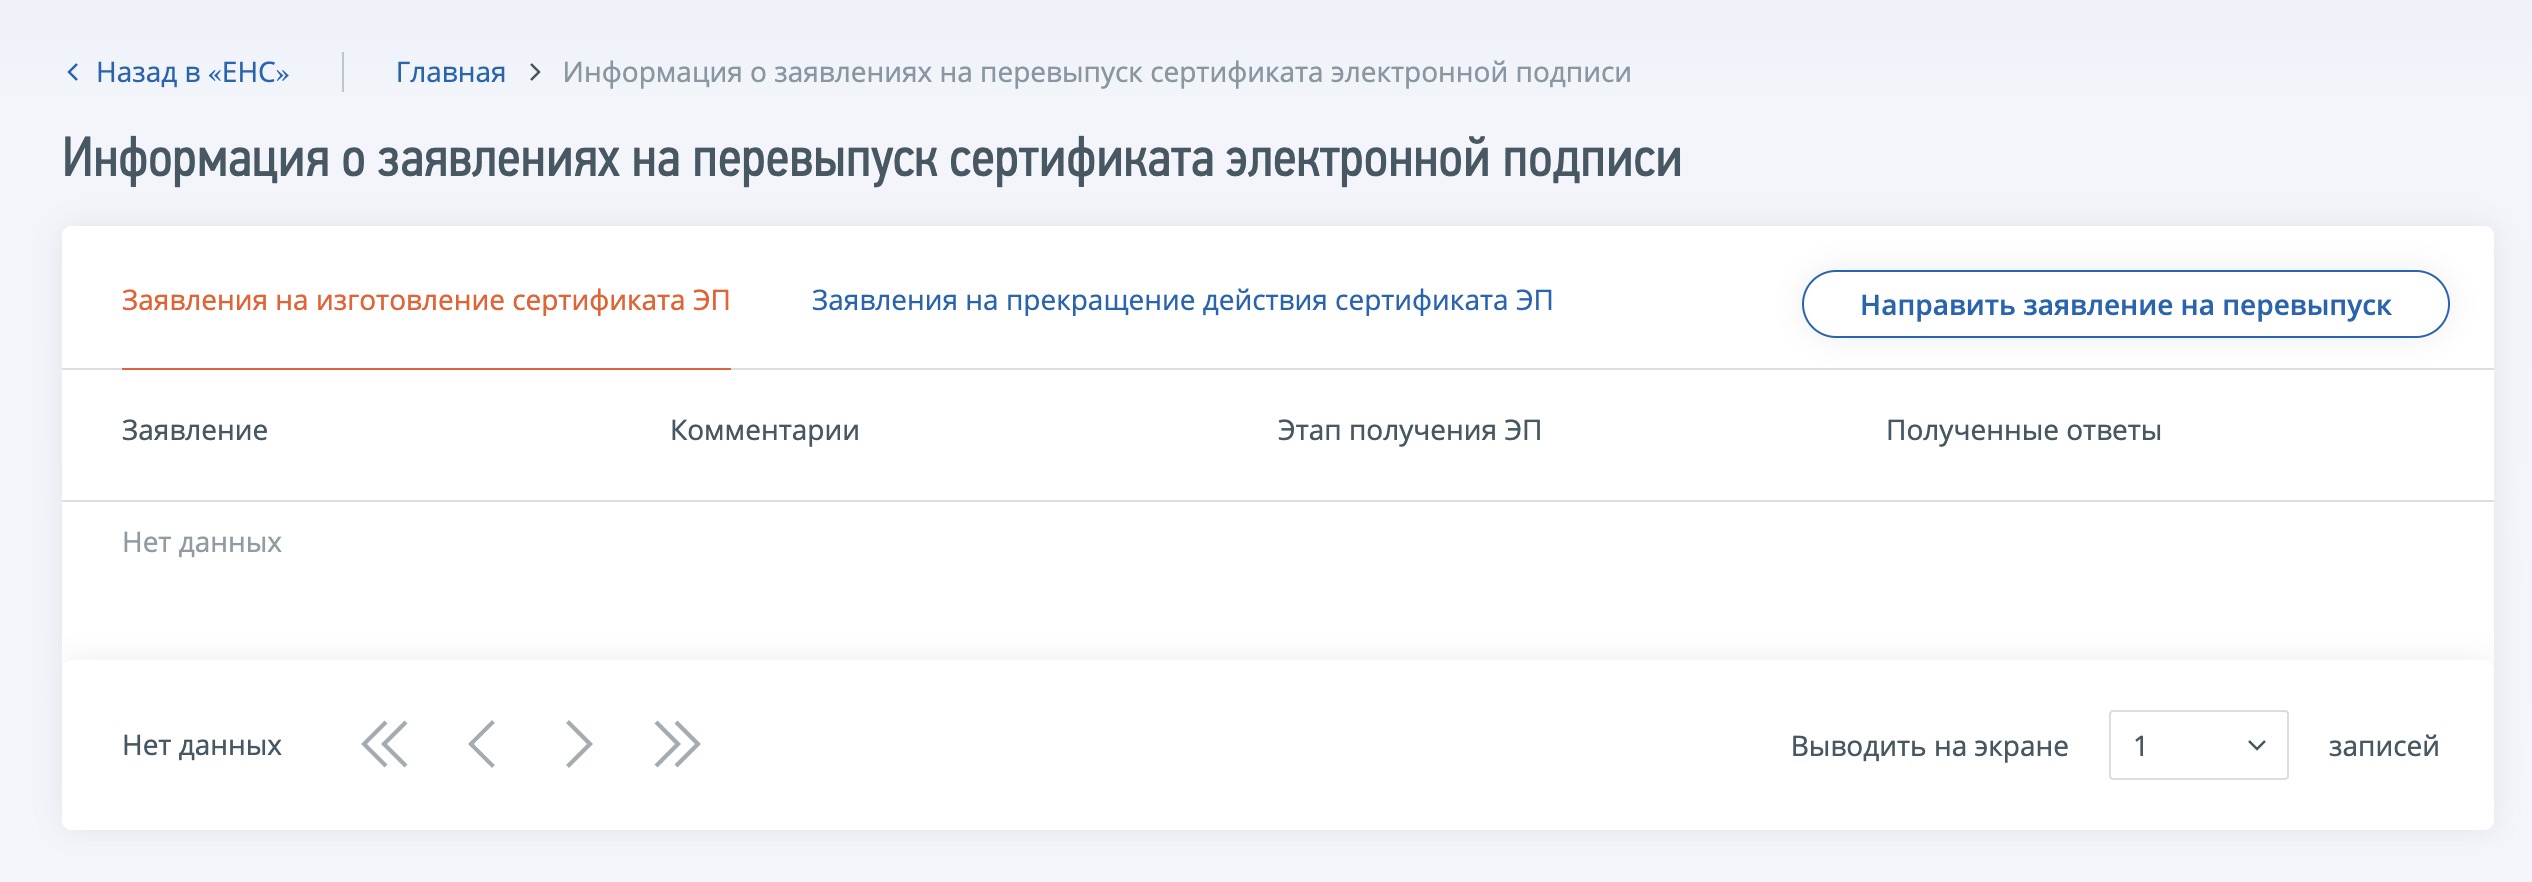Image resolution: width=2532 pixels, height=882 pixels.
Task: Switch to Заявления на изготовление сертификата ЭП tab
Action: pos(425,300)
